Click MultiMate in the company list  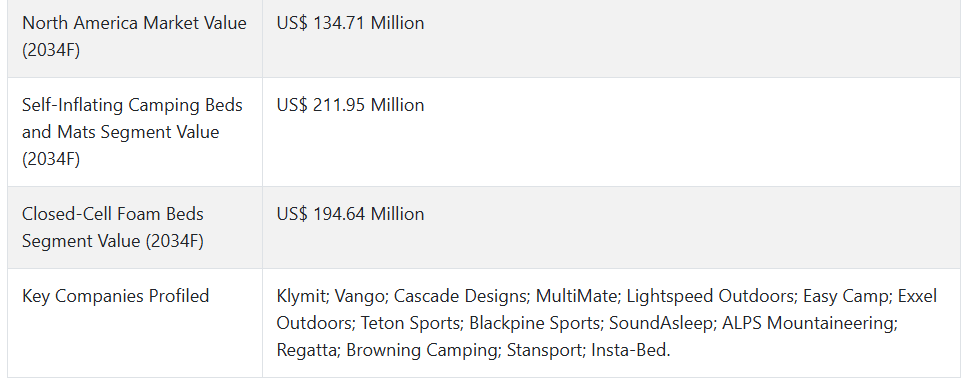point(575,296)
